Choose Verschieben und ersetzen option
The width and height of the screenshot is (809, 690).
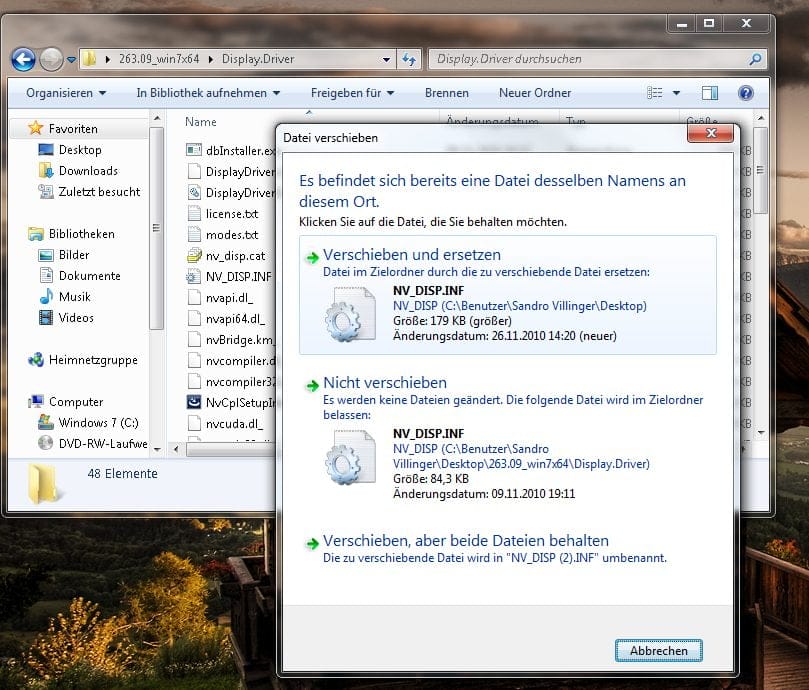(412, 255)
